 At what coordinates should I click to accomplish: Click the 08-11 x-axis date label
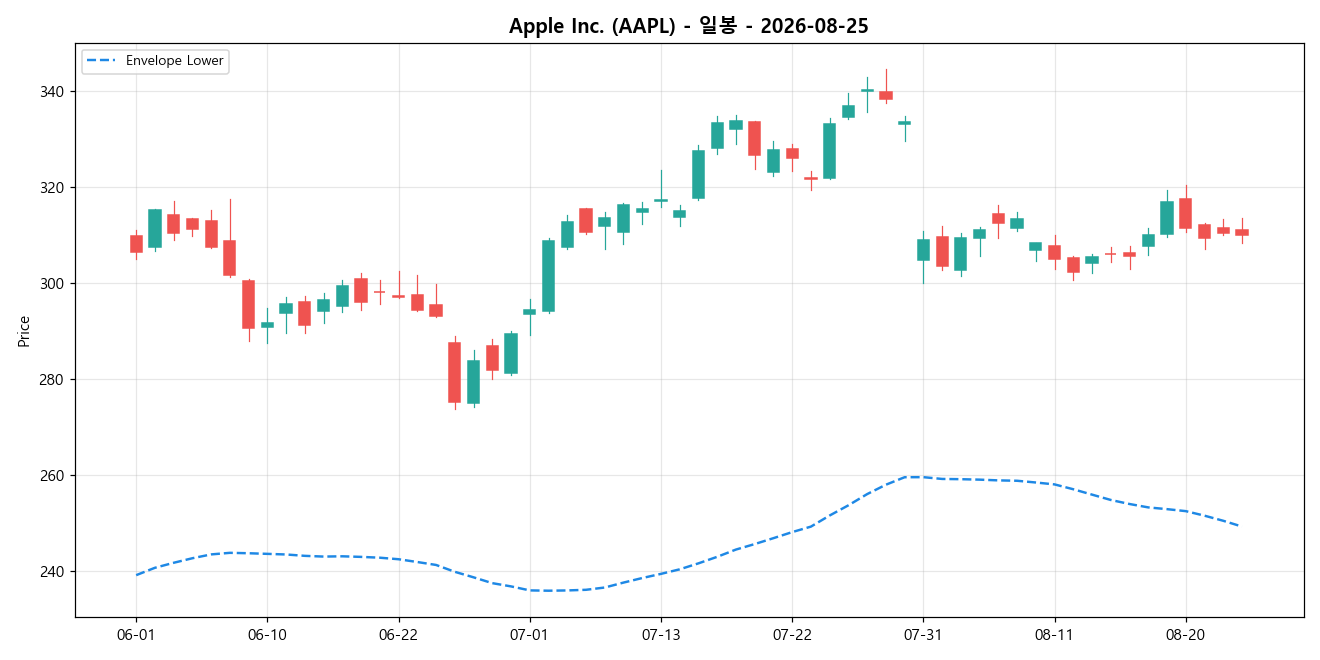tap(1054, 635)
